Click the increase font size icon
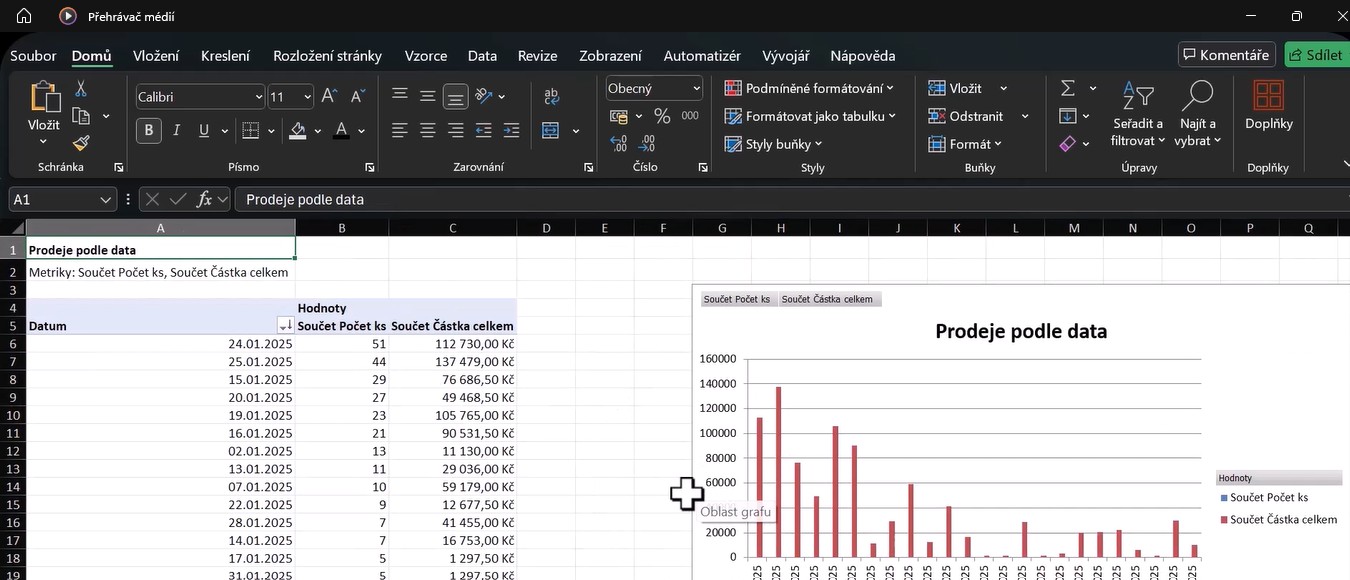Image resolution: width=1350 pixels, height=580 pixels. (x=330, y=97)
